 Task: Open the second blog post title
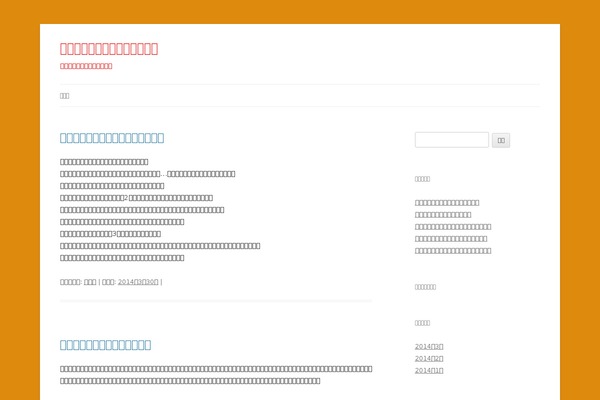click(x=105, y=345)
